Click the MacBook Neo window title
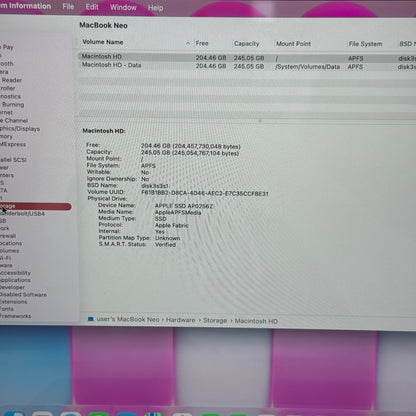The image size is (416, 416). click(x=103, y=25)
